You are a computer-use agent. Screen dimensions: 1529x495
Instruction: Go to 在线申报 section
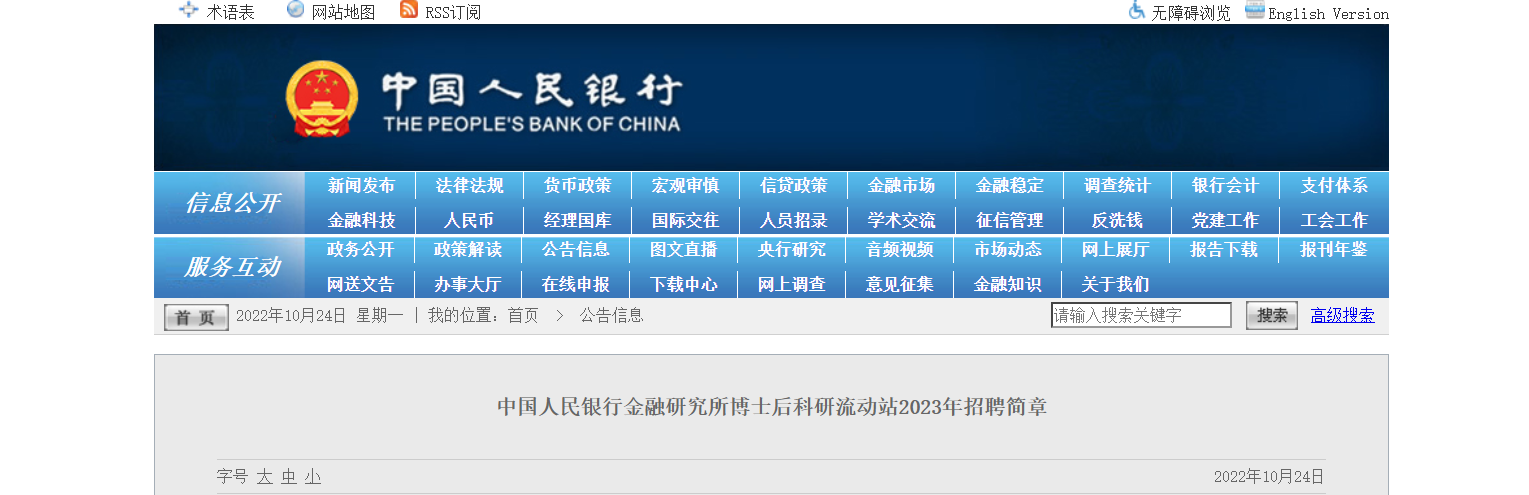(576, 284)
